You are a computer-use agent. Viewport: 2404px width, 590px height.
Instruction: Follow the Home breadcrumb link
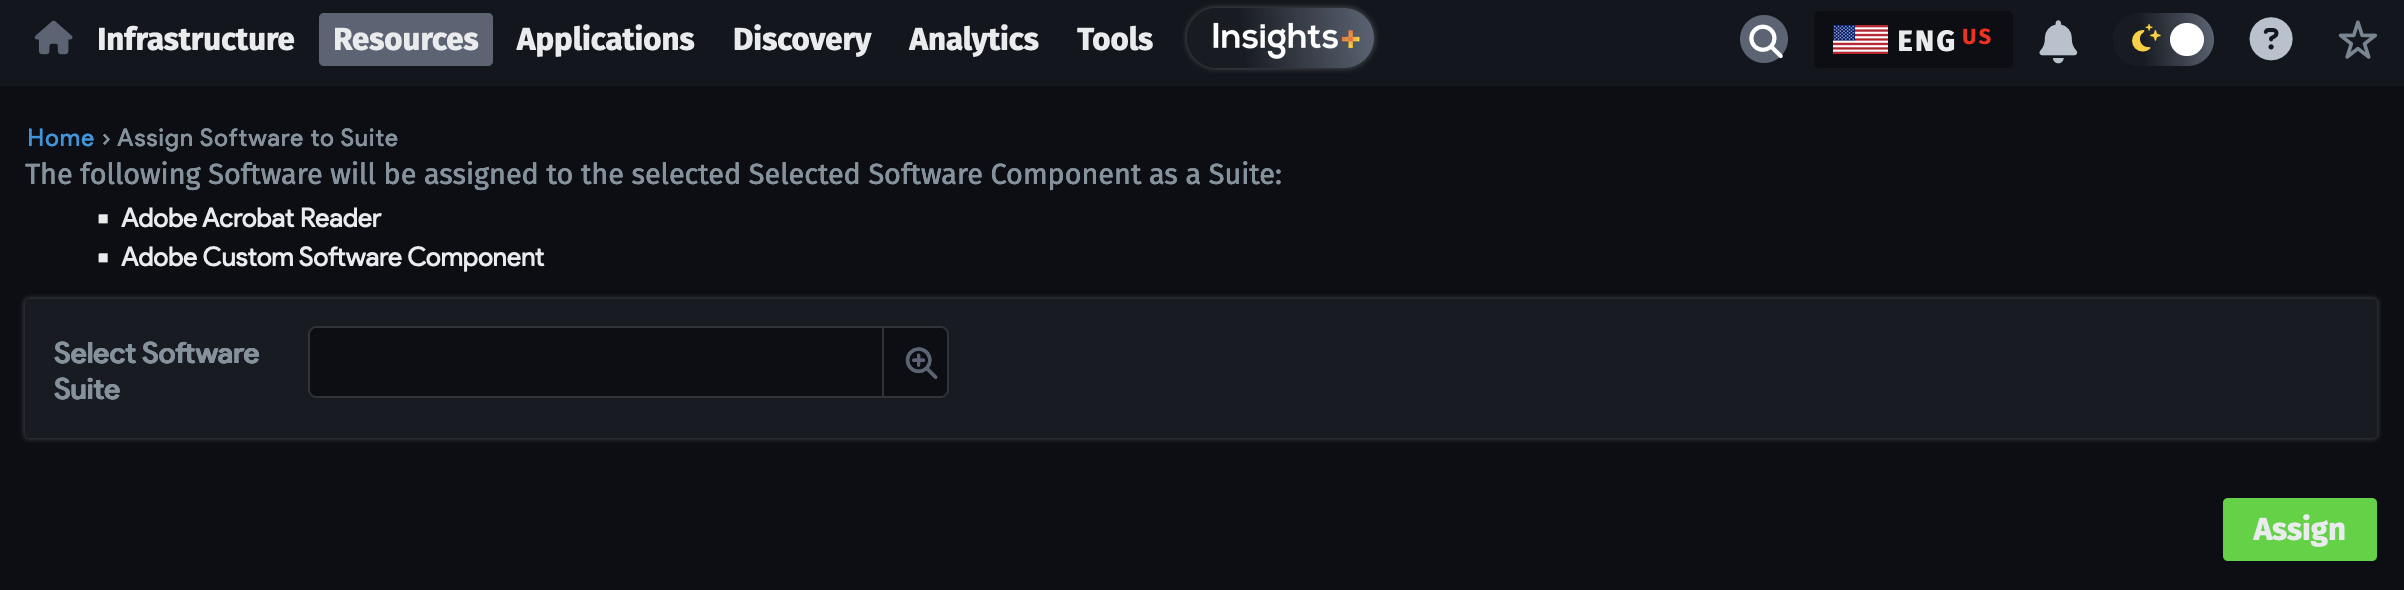(61, 137)
